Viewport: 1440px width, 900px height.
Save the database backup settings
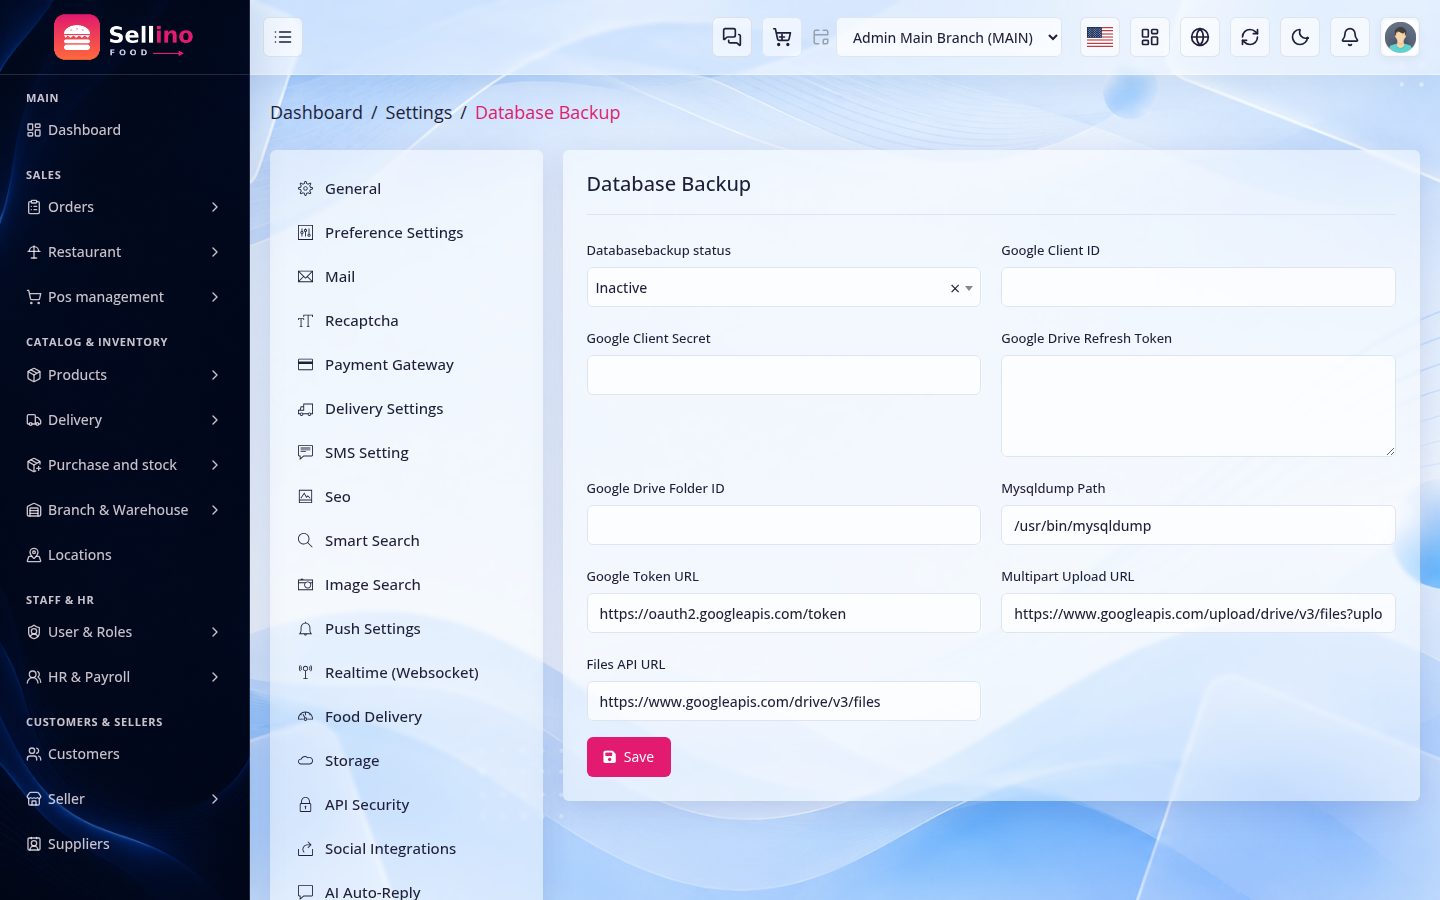(x=628, y=757)
